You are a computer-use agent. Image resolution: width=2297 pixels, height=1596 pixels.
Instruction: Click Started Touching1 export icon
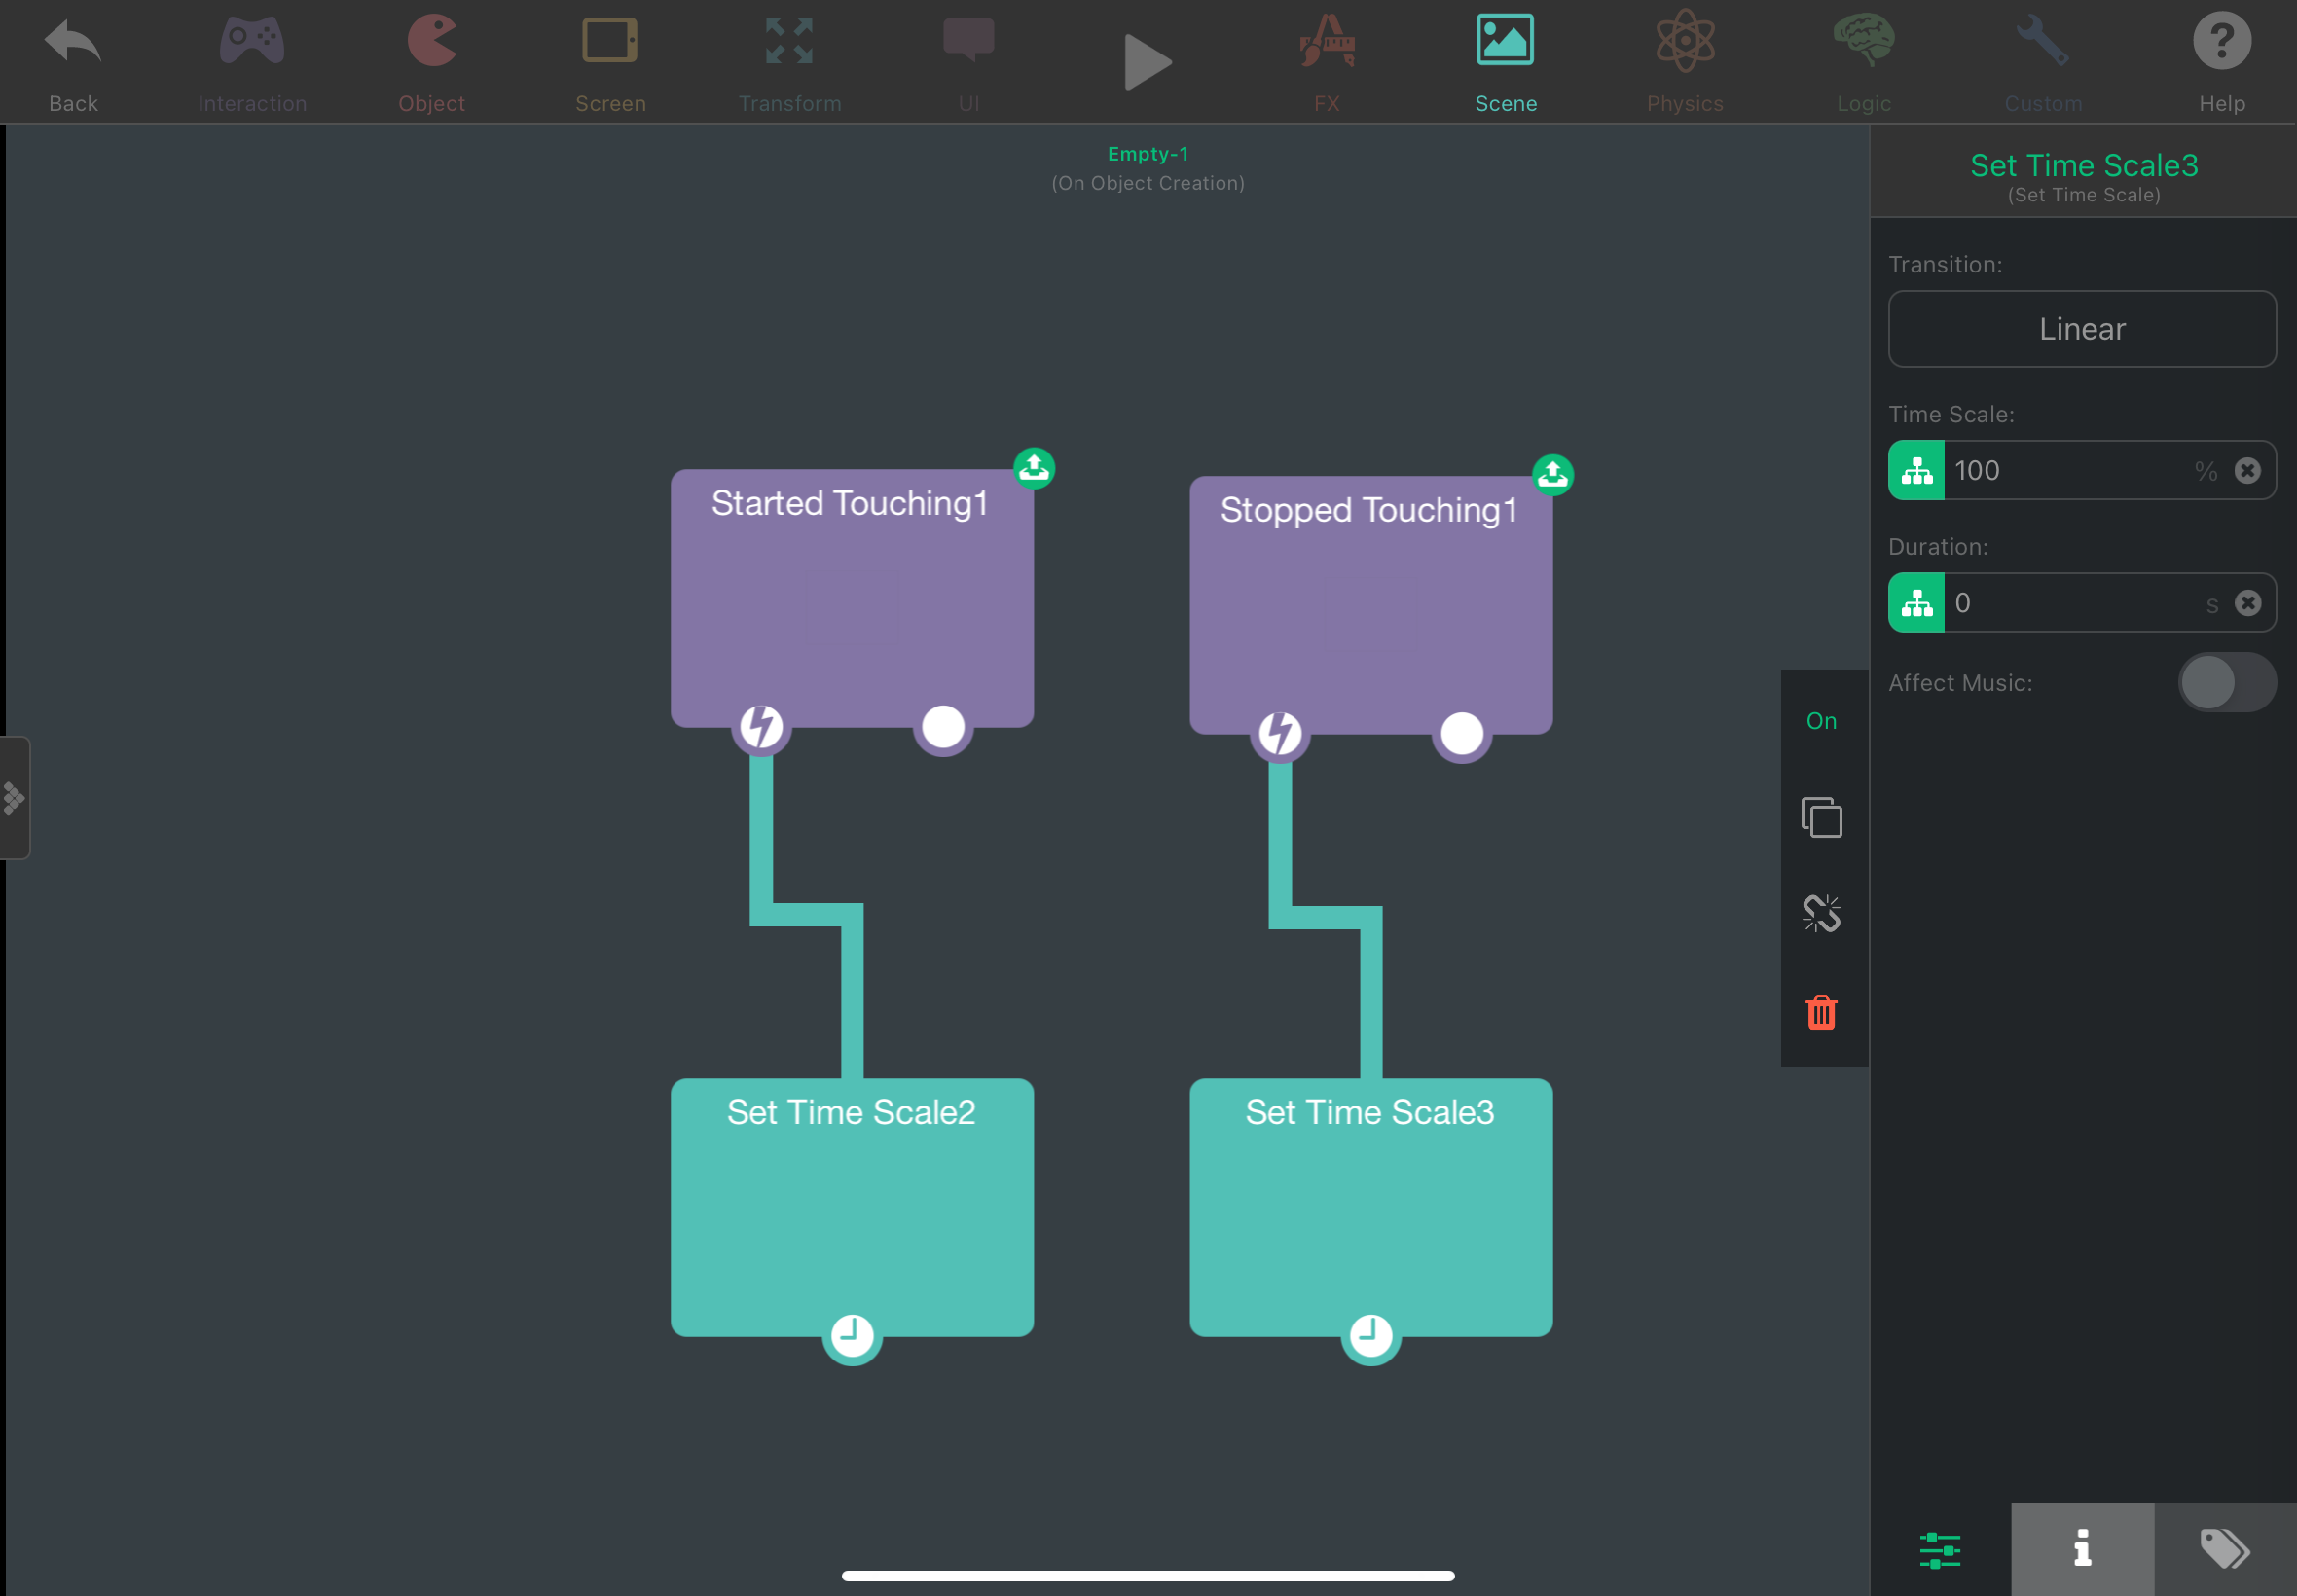(x=1034, y=467)
